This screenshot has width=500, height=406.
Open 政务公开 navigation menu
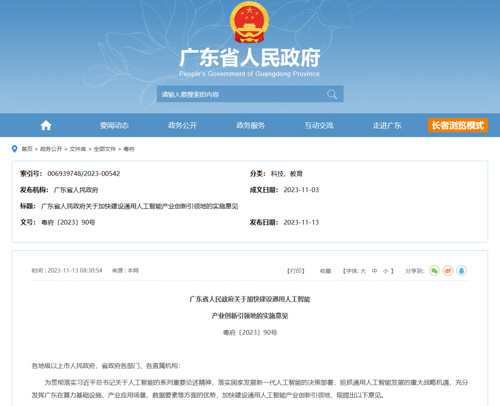[182, 126]
